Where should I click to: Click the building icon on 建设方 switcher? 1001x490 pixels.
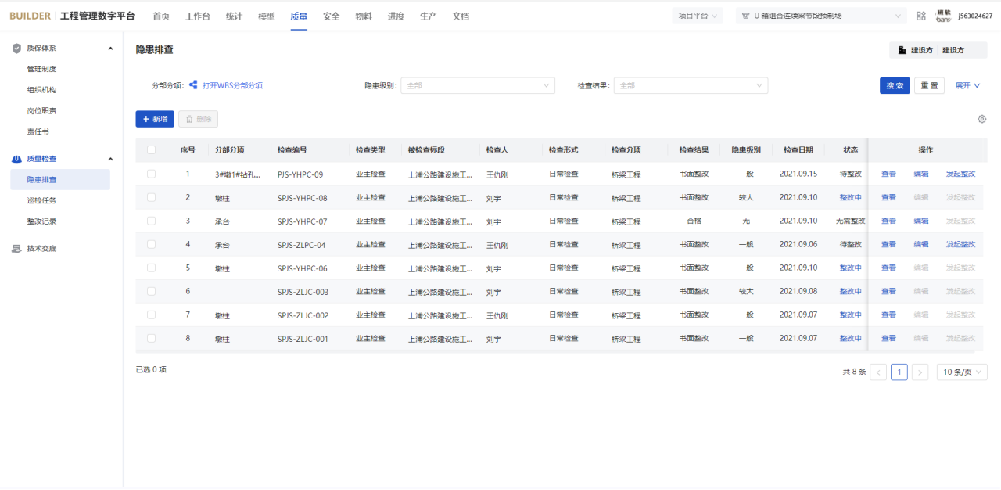click(902, 50)
